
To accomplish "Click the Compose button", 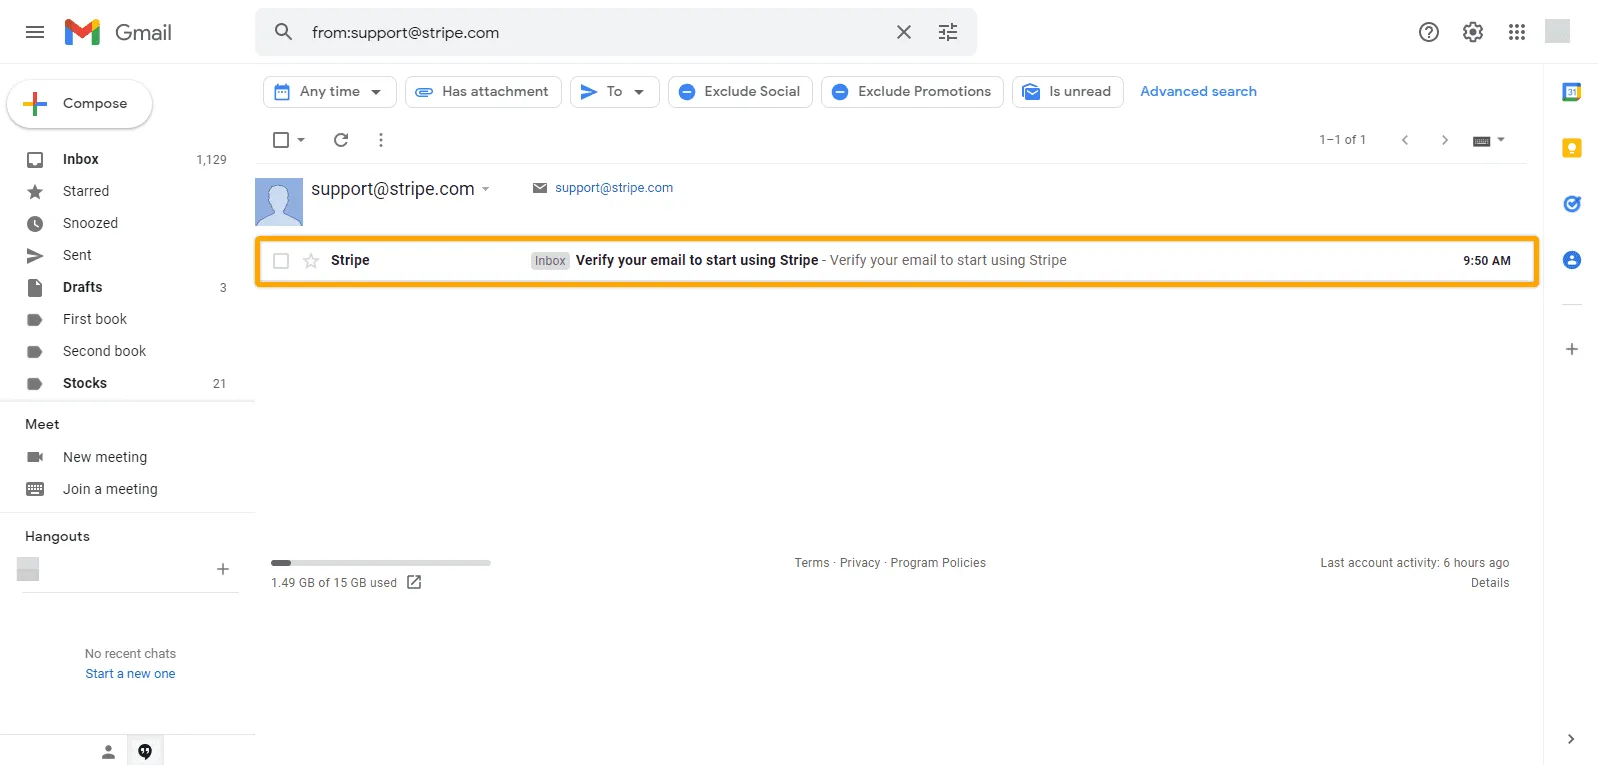I will pyautogui.click(x=80, y=104).
